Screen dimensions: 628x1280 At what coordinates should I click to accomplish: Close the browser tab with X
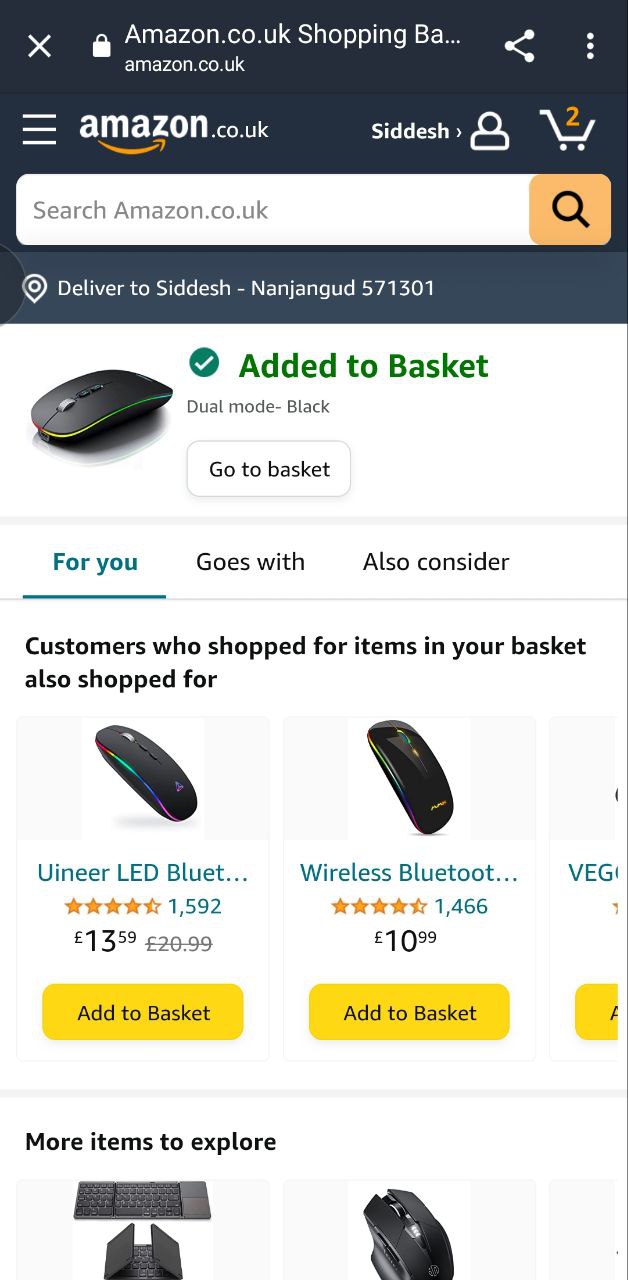point(39,46)
